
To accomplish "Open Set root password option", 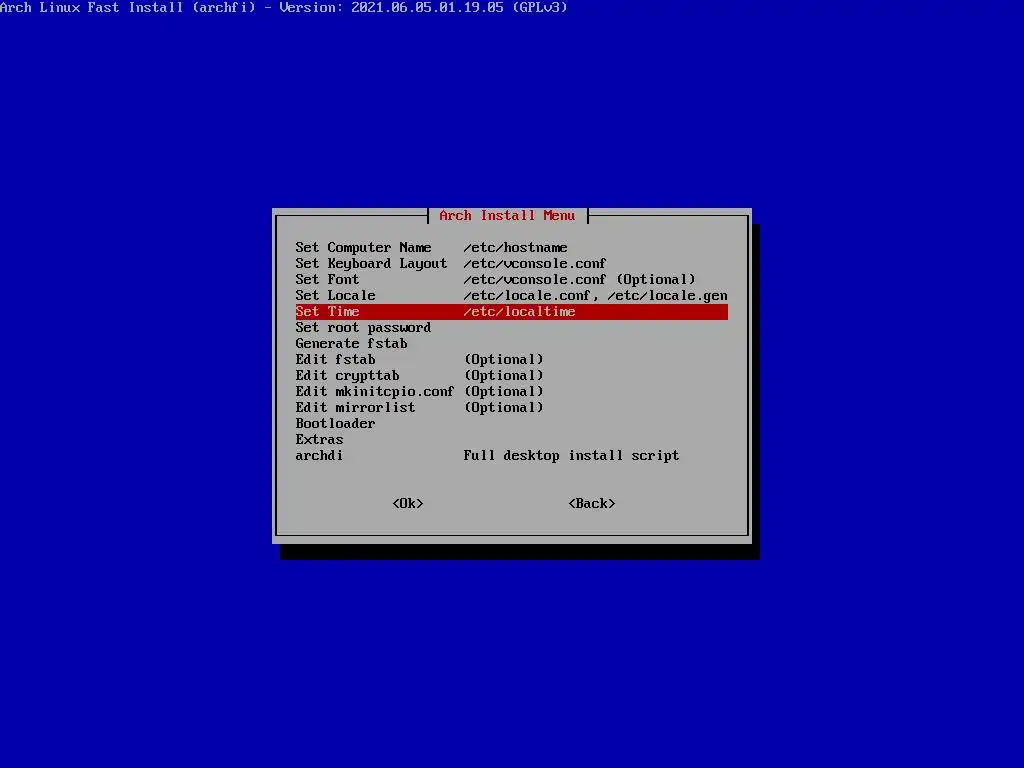I will (511, 327).
